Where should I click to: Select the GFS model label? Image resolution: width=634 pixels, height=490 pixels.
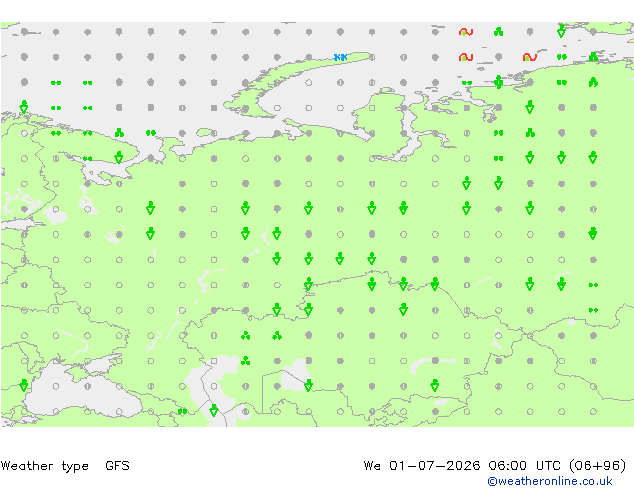point(117,466)
